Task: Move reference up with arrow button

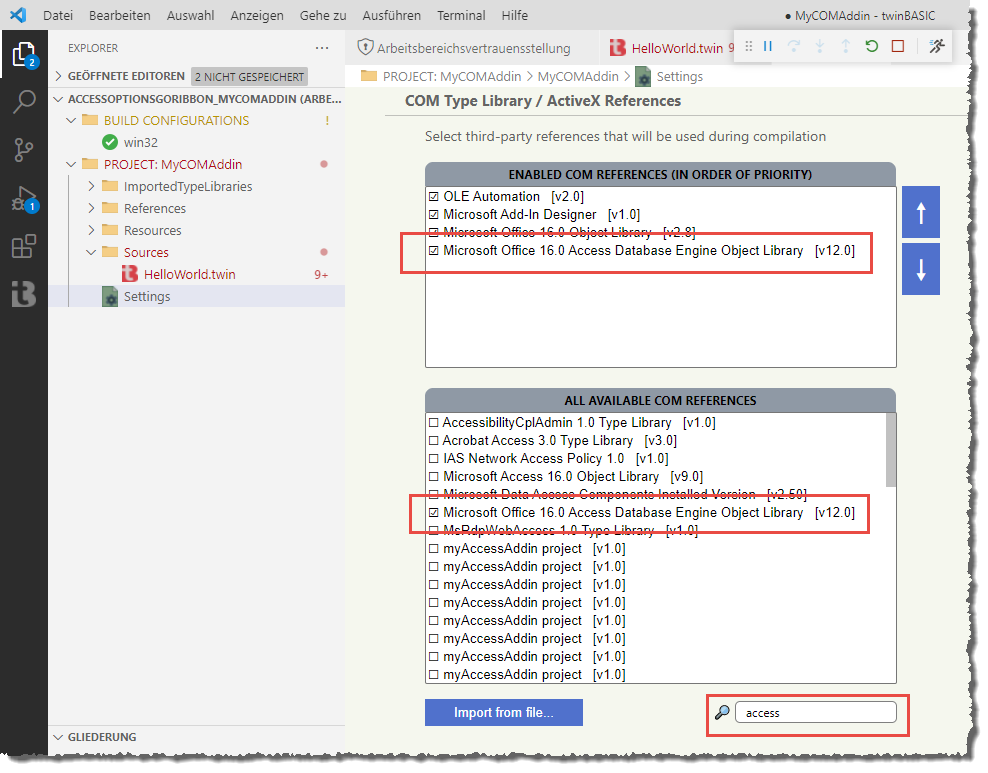Action: [920, 212]
